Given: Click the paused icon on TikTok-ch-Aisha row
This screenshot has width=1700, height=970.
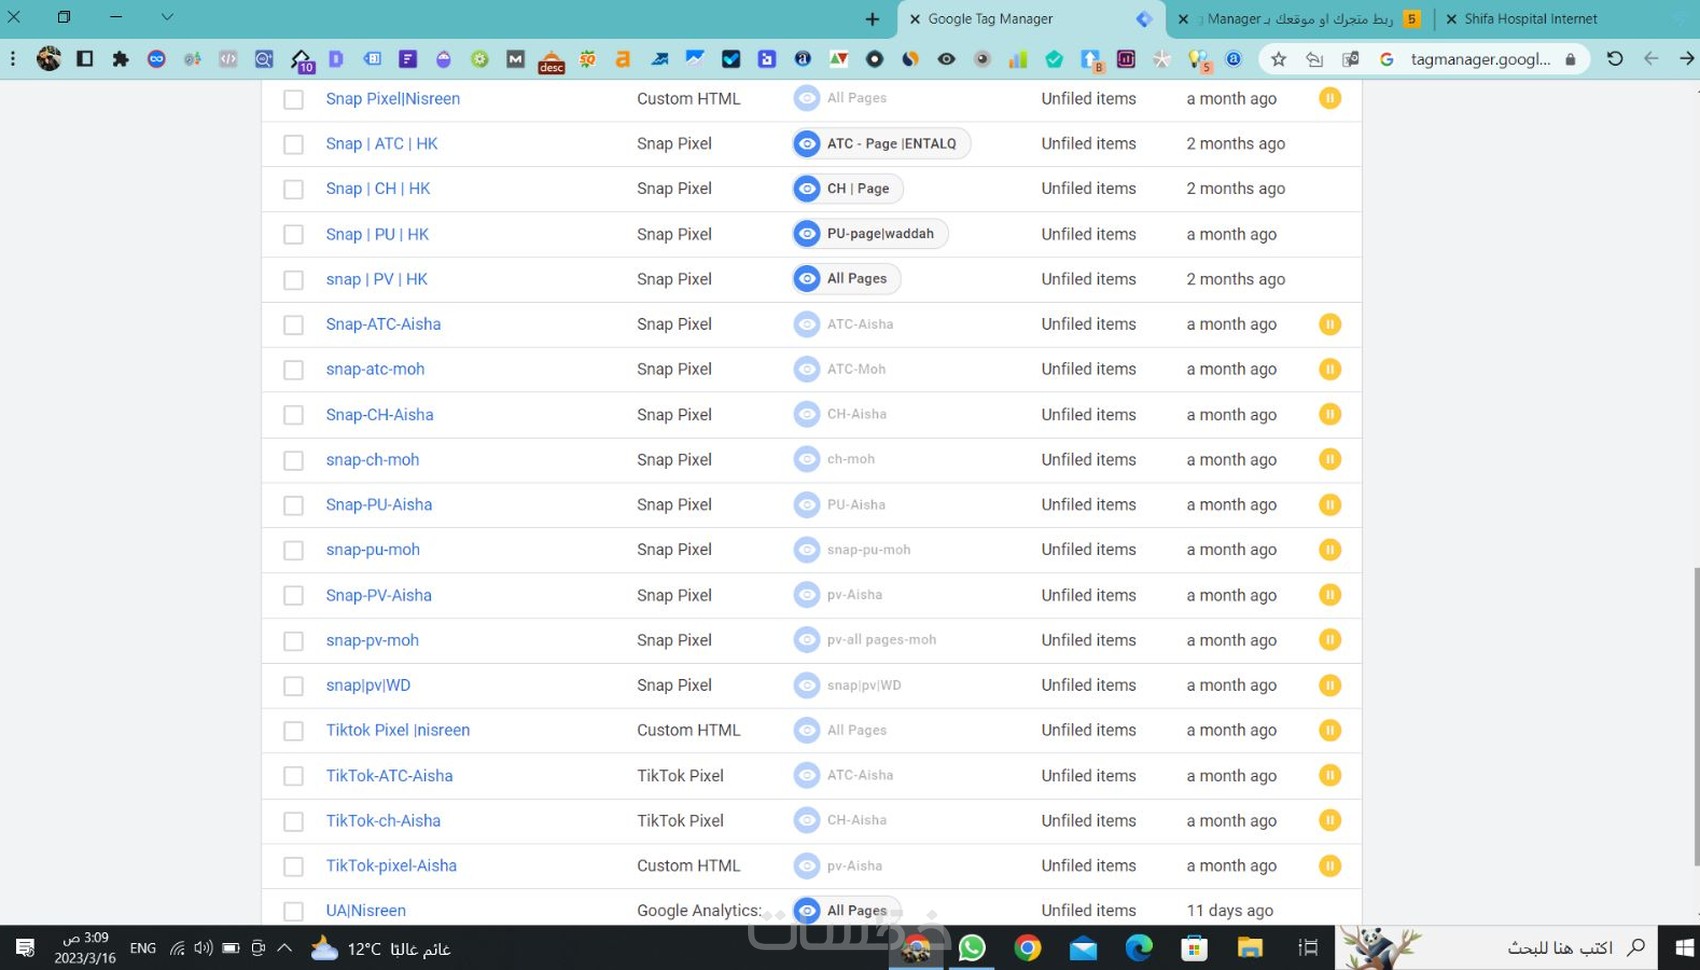Looking at the screenshot, I should click(1330, 821).
